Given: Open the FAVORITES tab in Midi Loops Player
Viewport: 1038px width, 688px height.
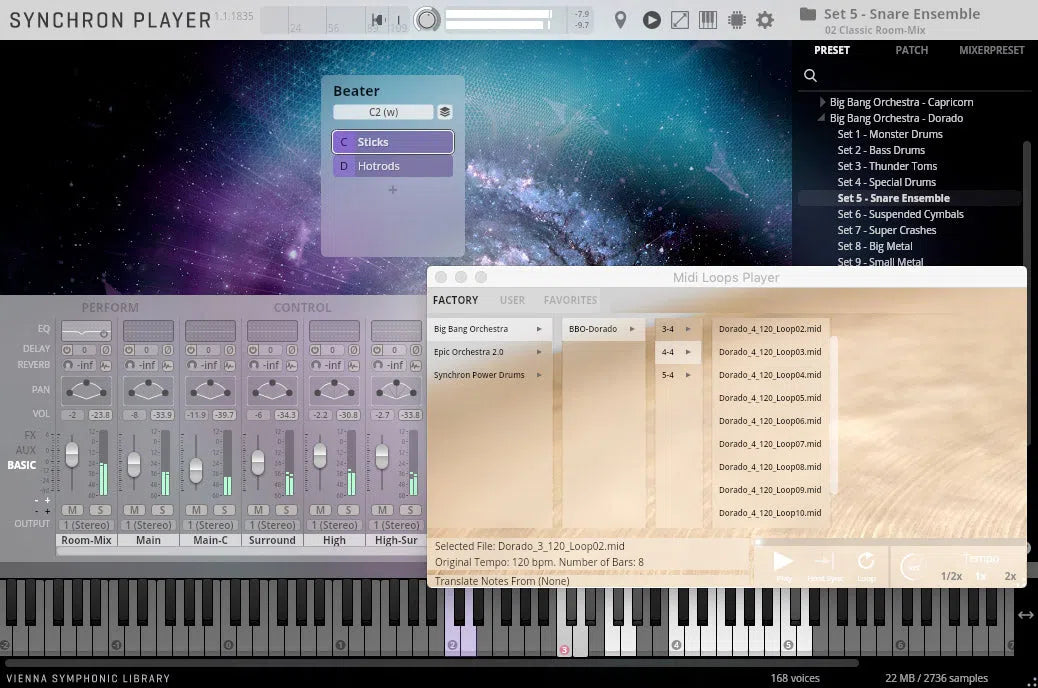Looking at the screenshot, I should tap(570, 300).
